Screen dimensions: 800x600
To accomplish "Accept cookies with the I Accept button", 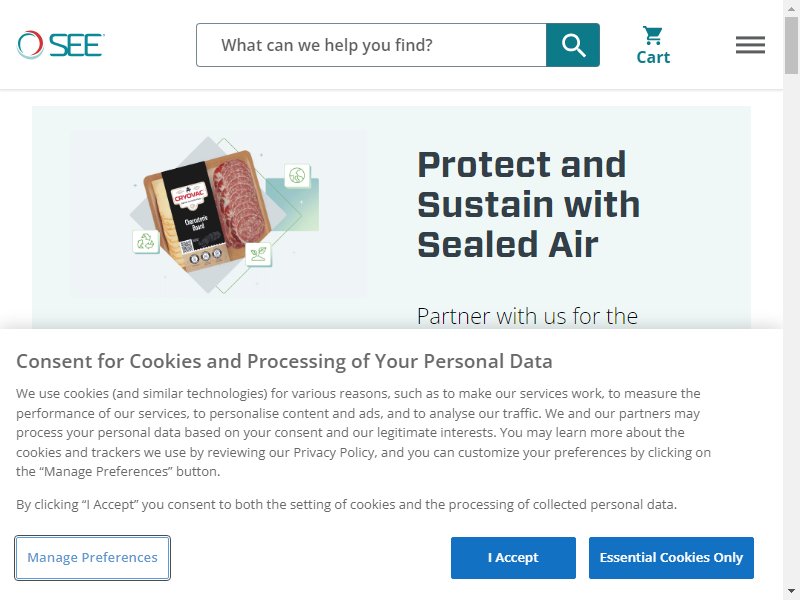I will [513, 558].
